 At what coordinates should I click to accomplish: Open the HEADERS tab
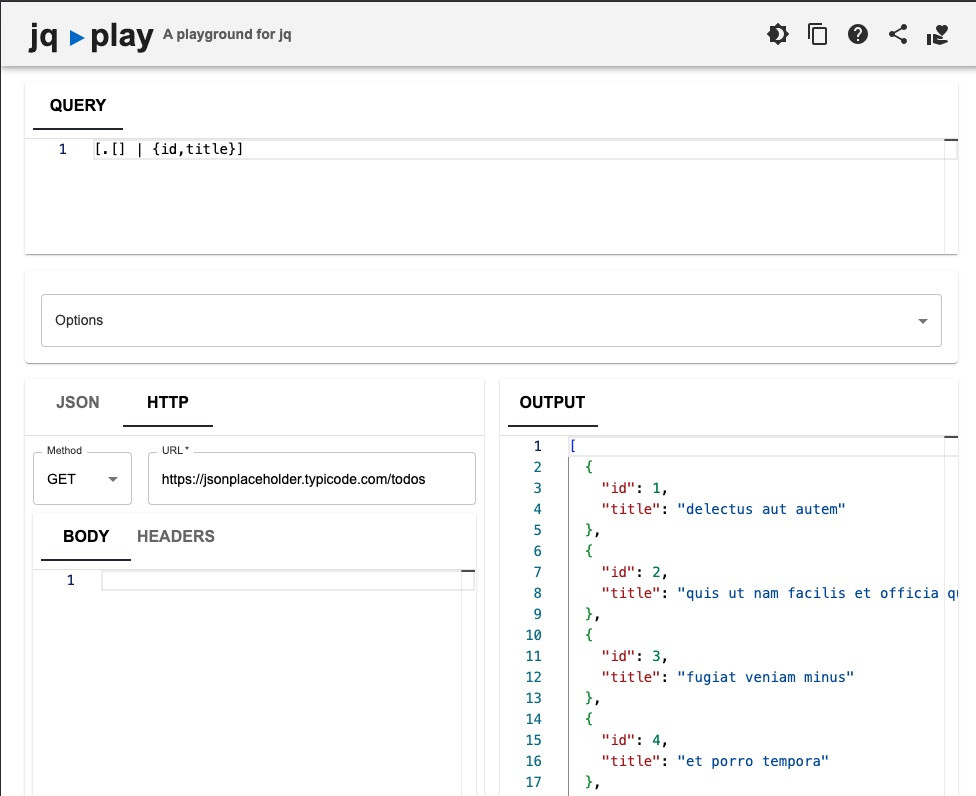[175, 536]
